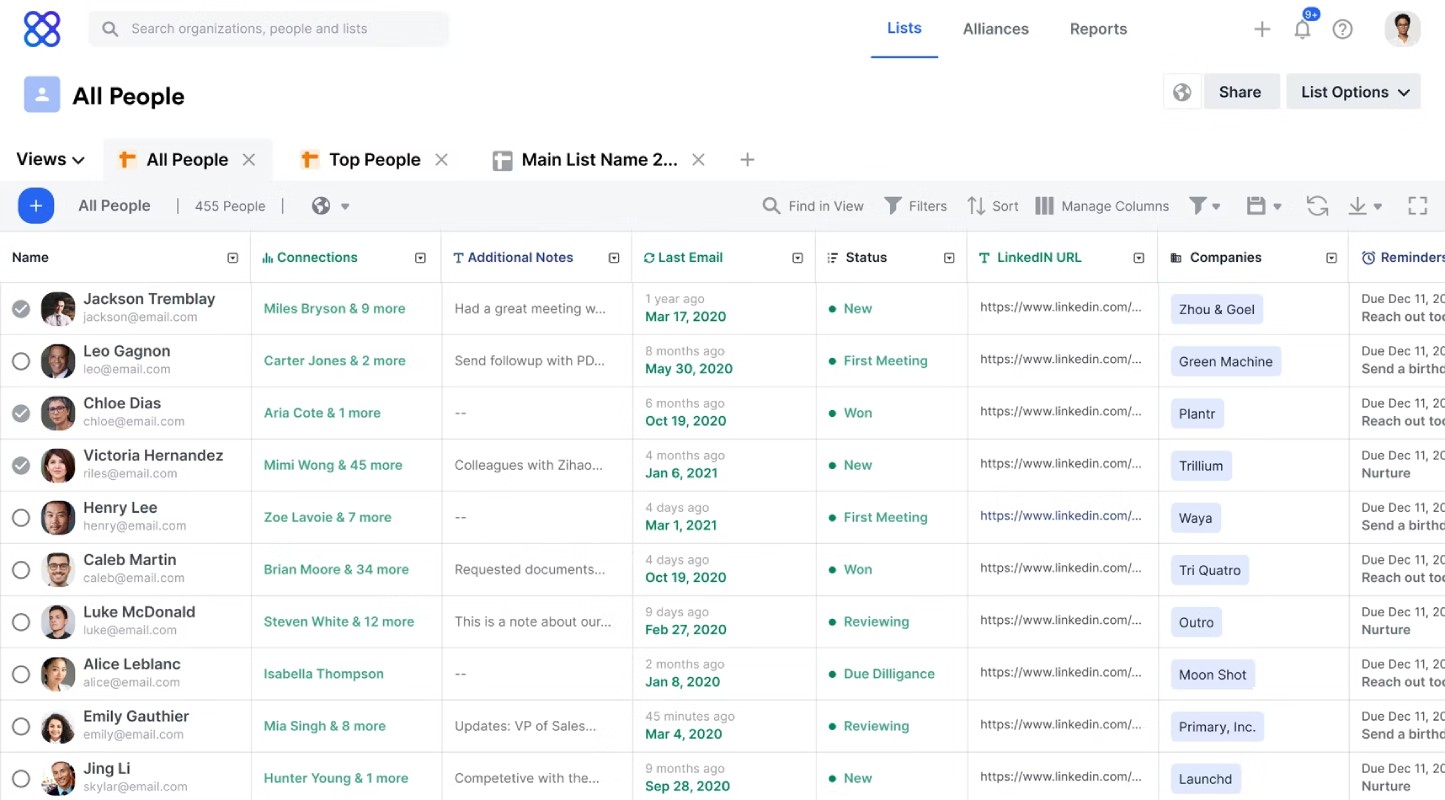Click Find in View search

(x=813, y=206)
